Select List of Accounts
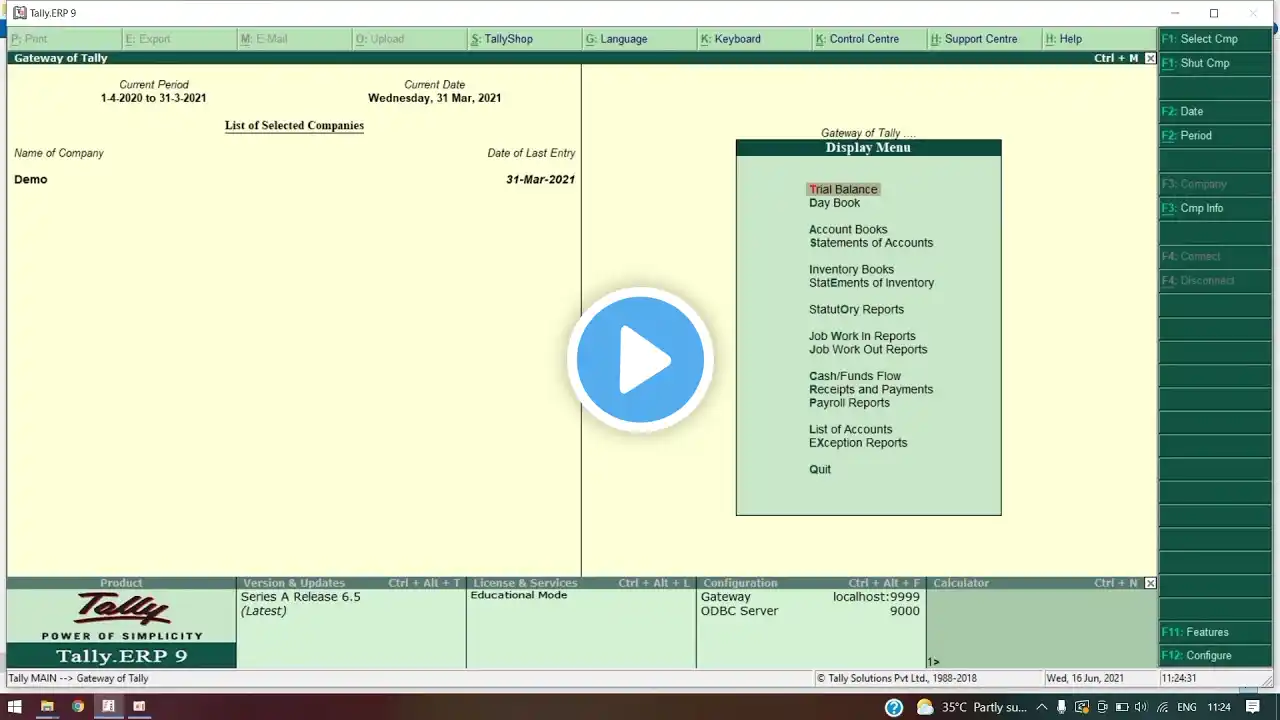The height and width of the screenshot is (720, 1280). pos(850,430)
